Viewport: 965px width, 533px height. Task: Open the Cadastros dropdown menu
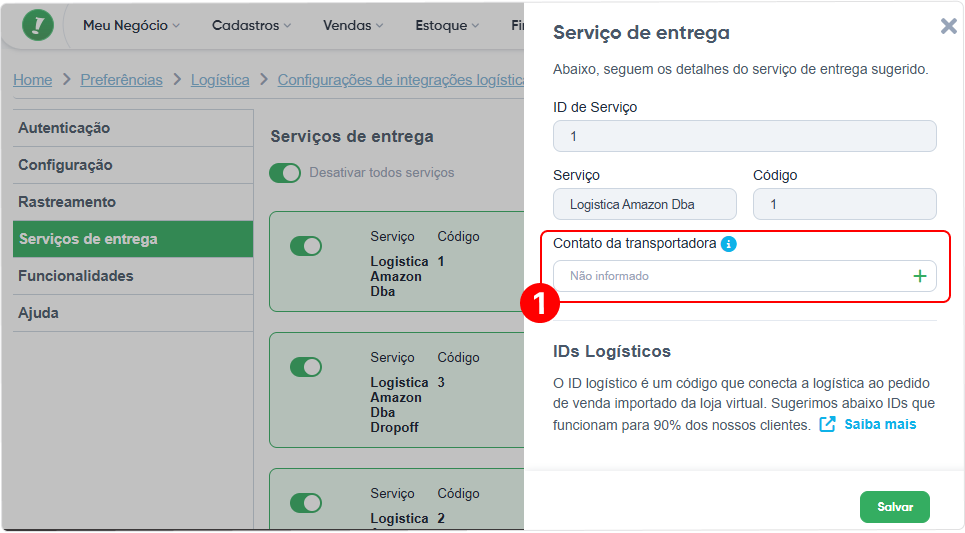[251, 25]
